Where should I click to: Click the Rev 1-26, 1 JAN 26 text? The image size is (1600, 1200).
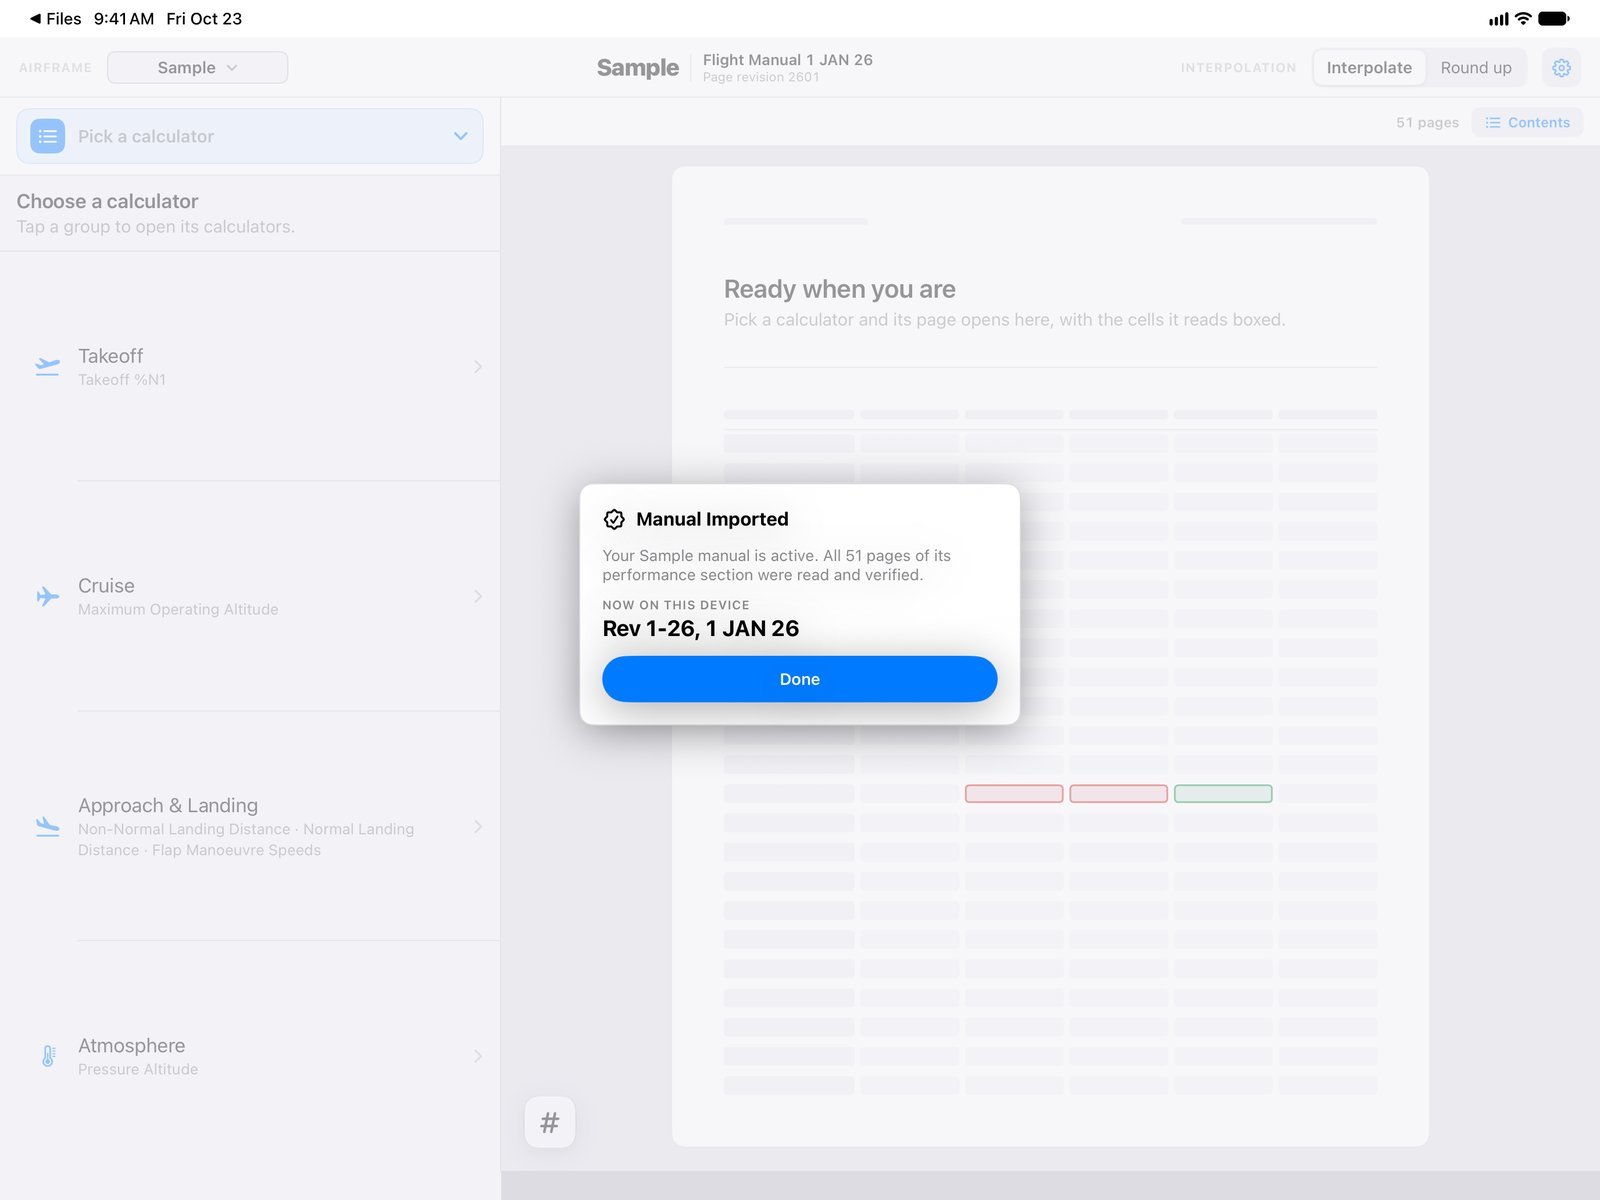[x=700, y=628]
